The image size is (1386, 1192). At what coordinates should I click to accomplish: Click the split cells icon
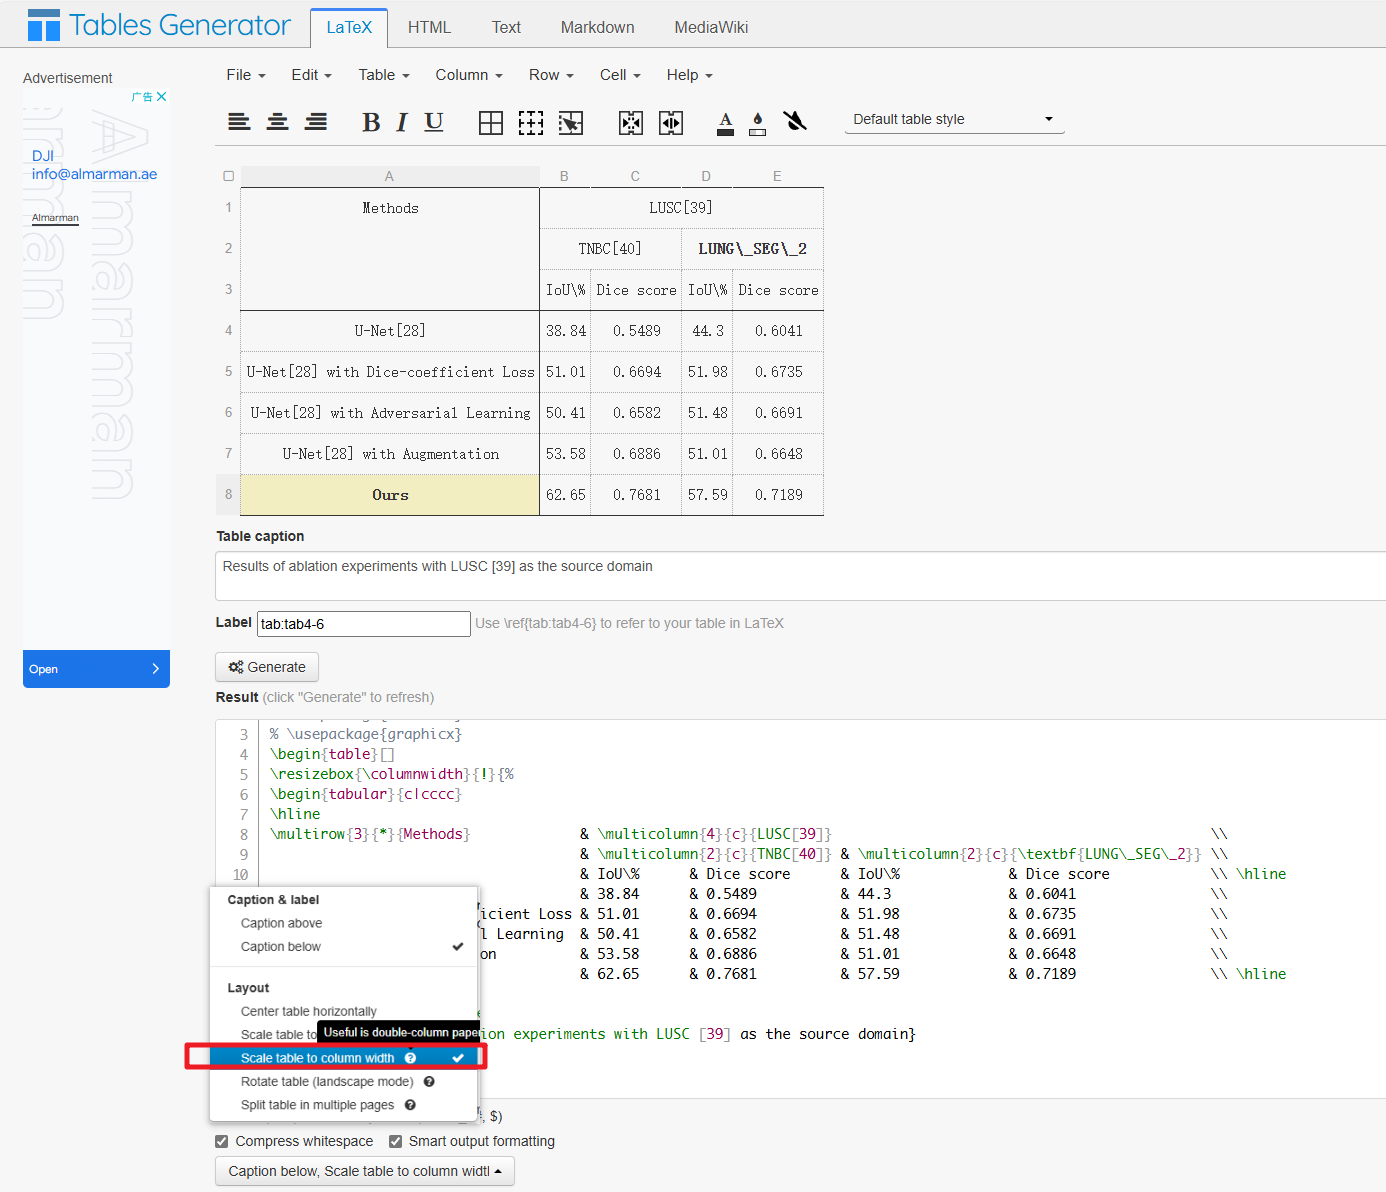click(671, 123)
